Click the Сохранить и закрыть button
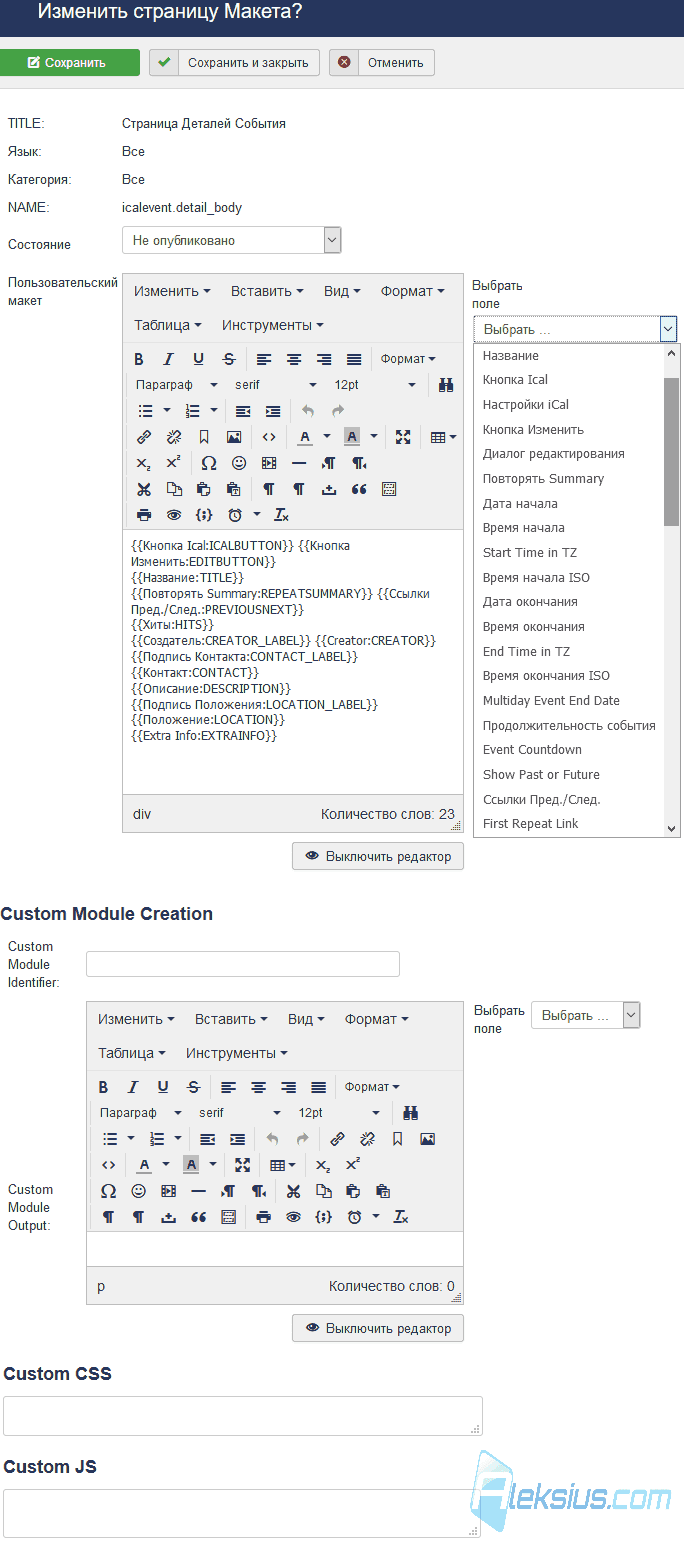 [235, 62]
